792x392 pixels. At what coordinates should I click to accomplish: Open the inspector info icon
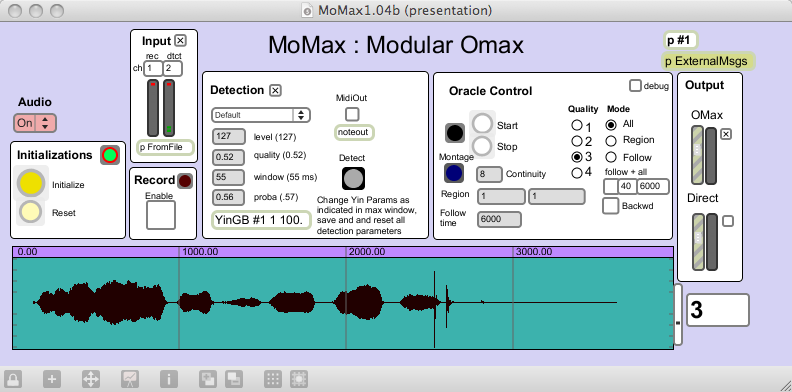[x=169, y=379]
